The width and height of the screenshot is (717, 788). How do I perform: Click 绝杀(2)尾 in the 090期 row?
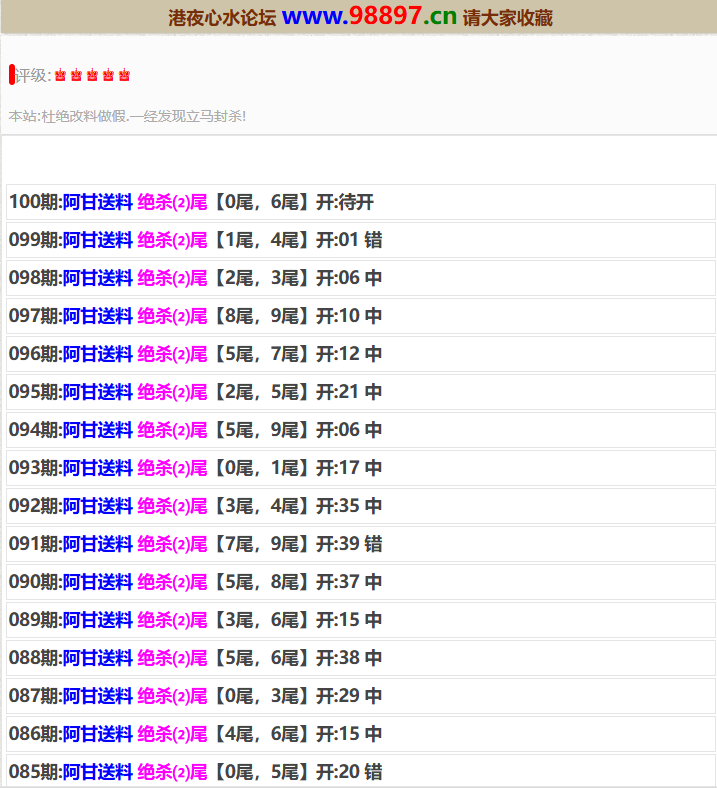click(172, 582)
